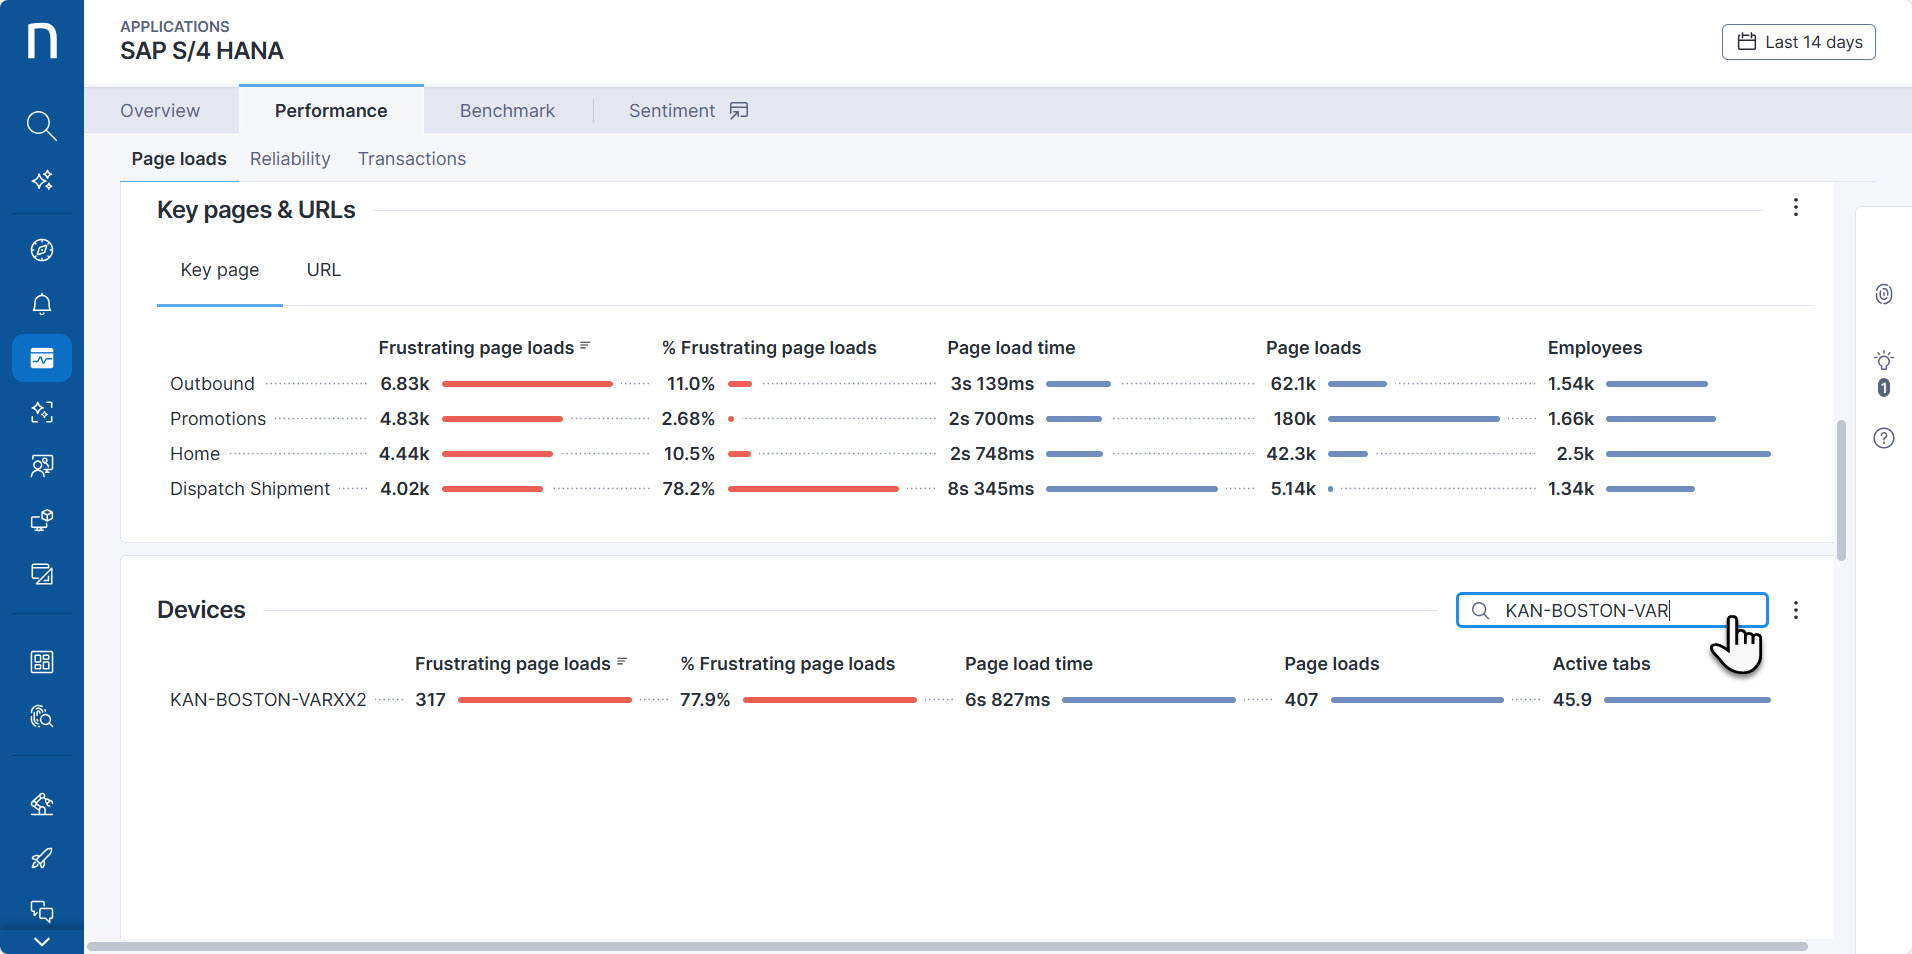The width and height of the screenshot is (1912, 954).
Task: Click the rocket icon in sidebar
Action: 41,858
